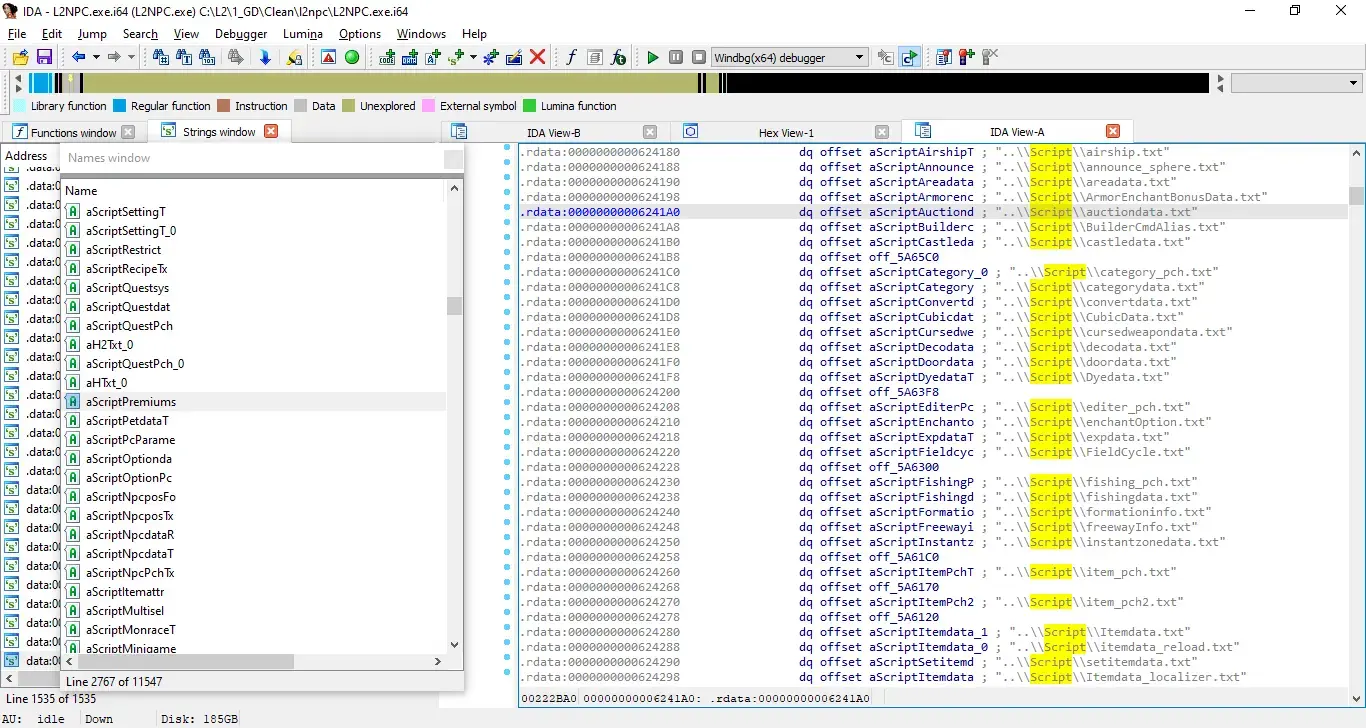
Task: Close the Hex View-1 tab
Action: coord(882,132)
